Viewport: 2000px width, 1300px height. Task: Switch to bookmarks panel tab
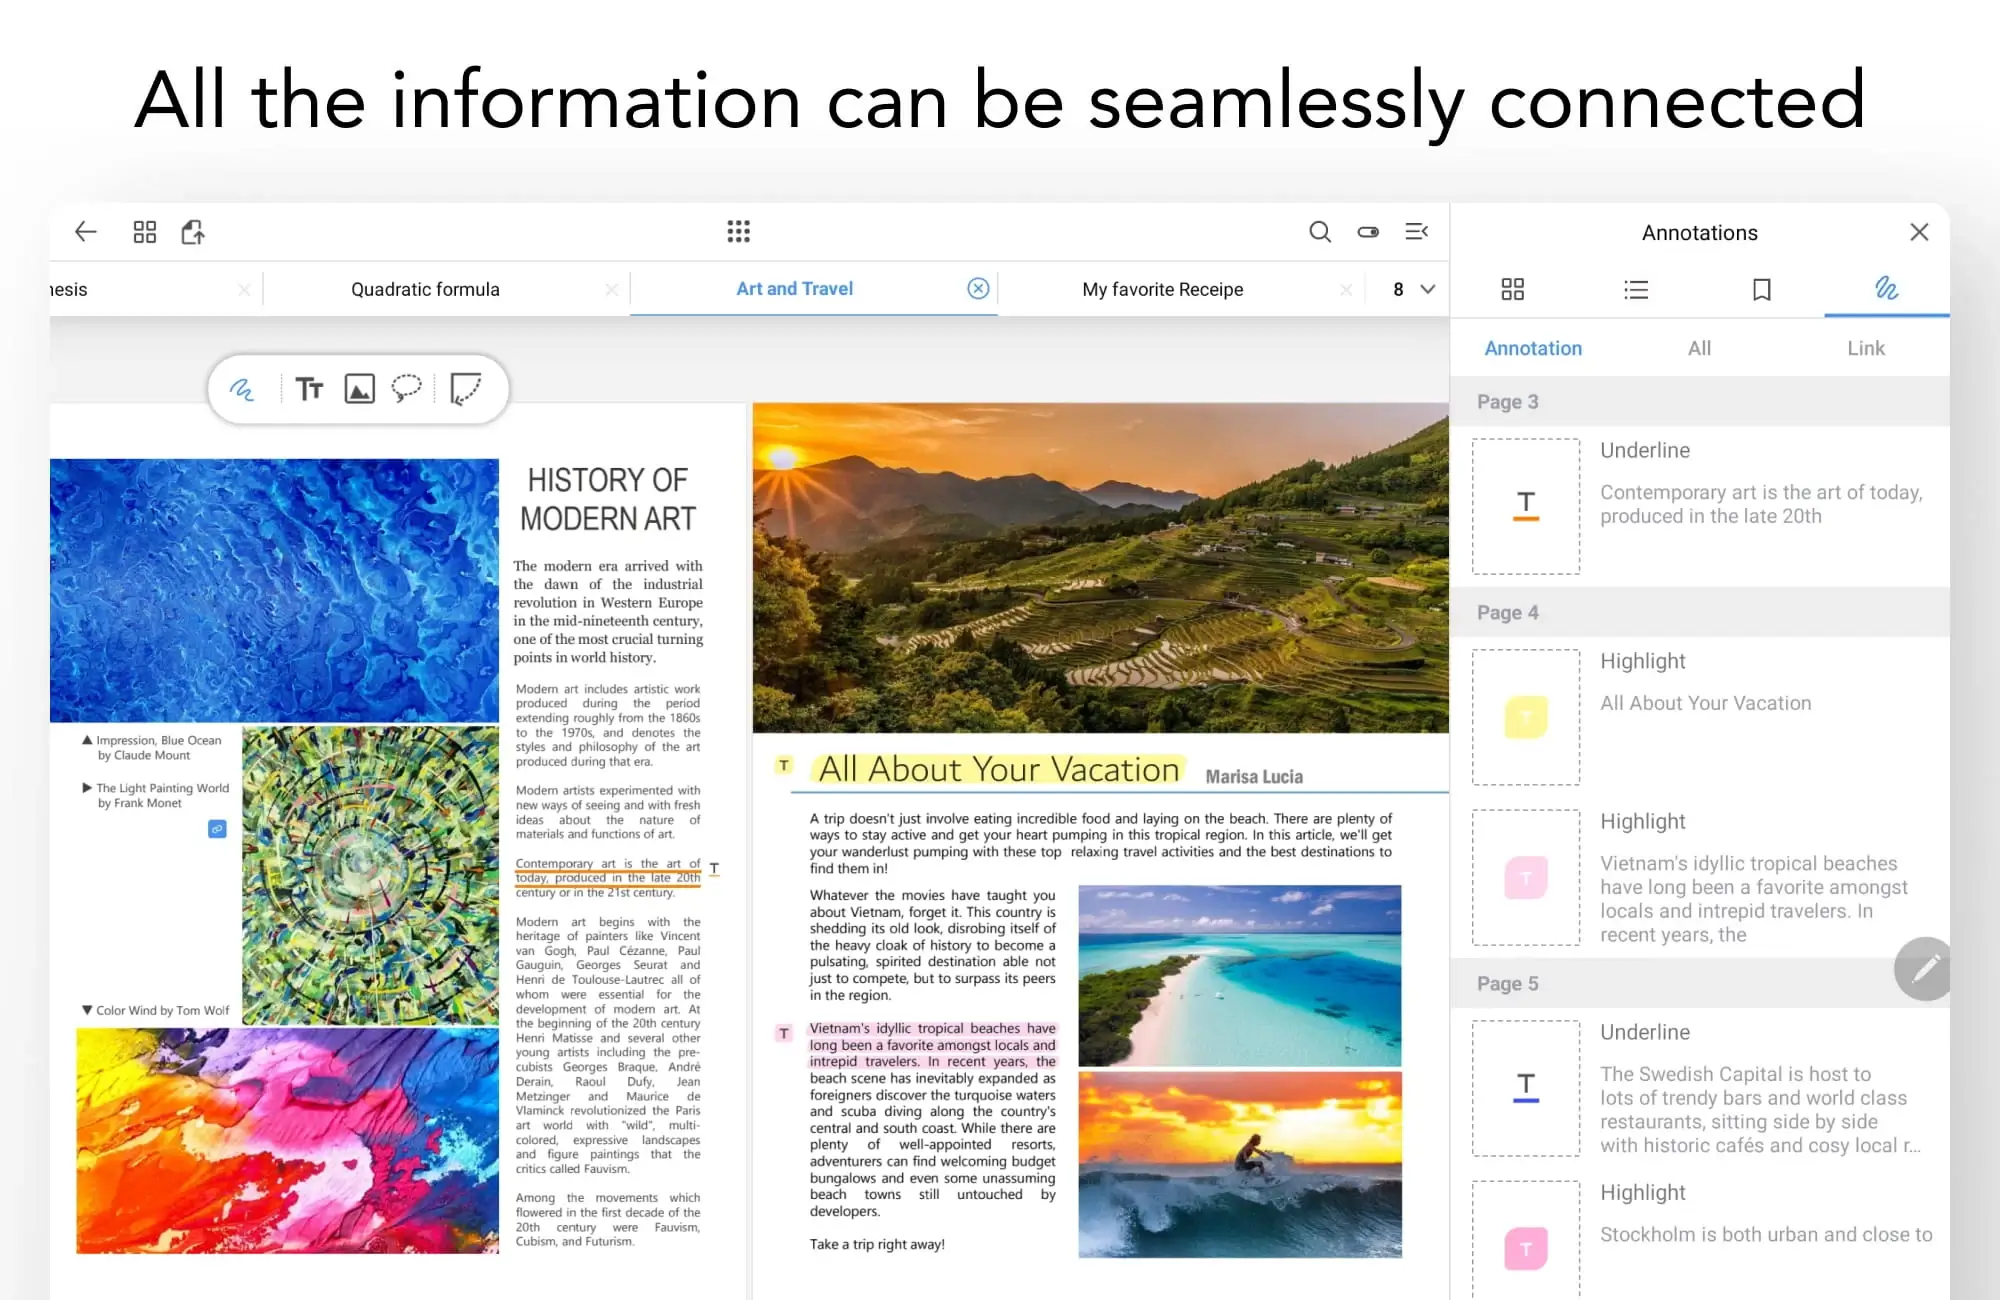tap(1762, 290)
